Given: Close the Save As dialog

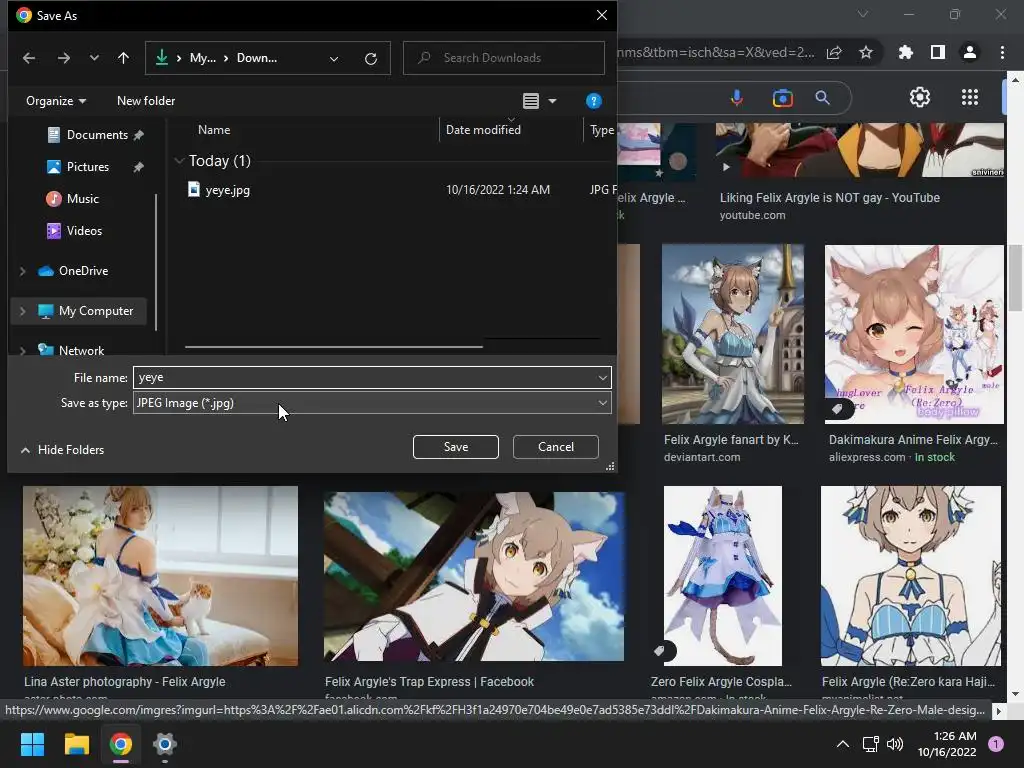Looking at the screenshot, I should (601, 15).
